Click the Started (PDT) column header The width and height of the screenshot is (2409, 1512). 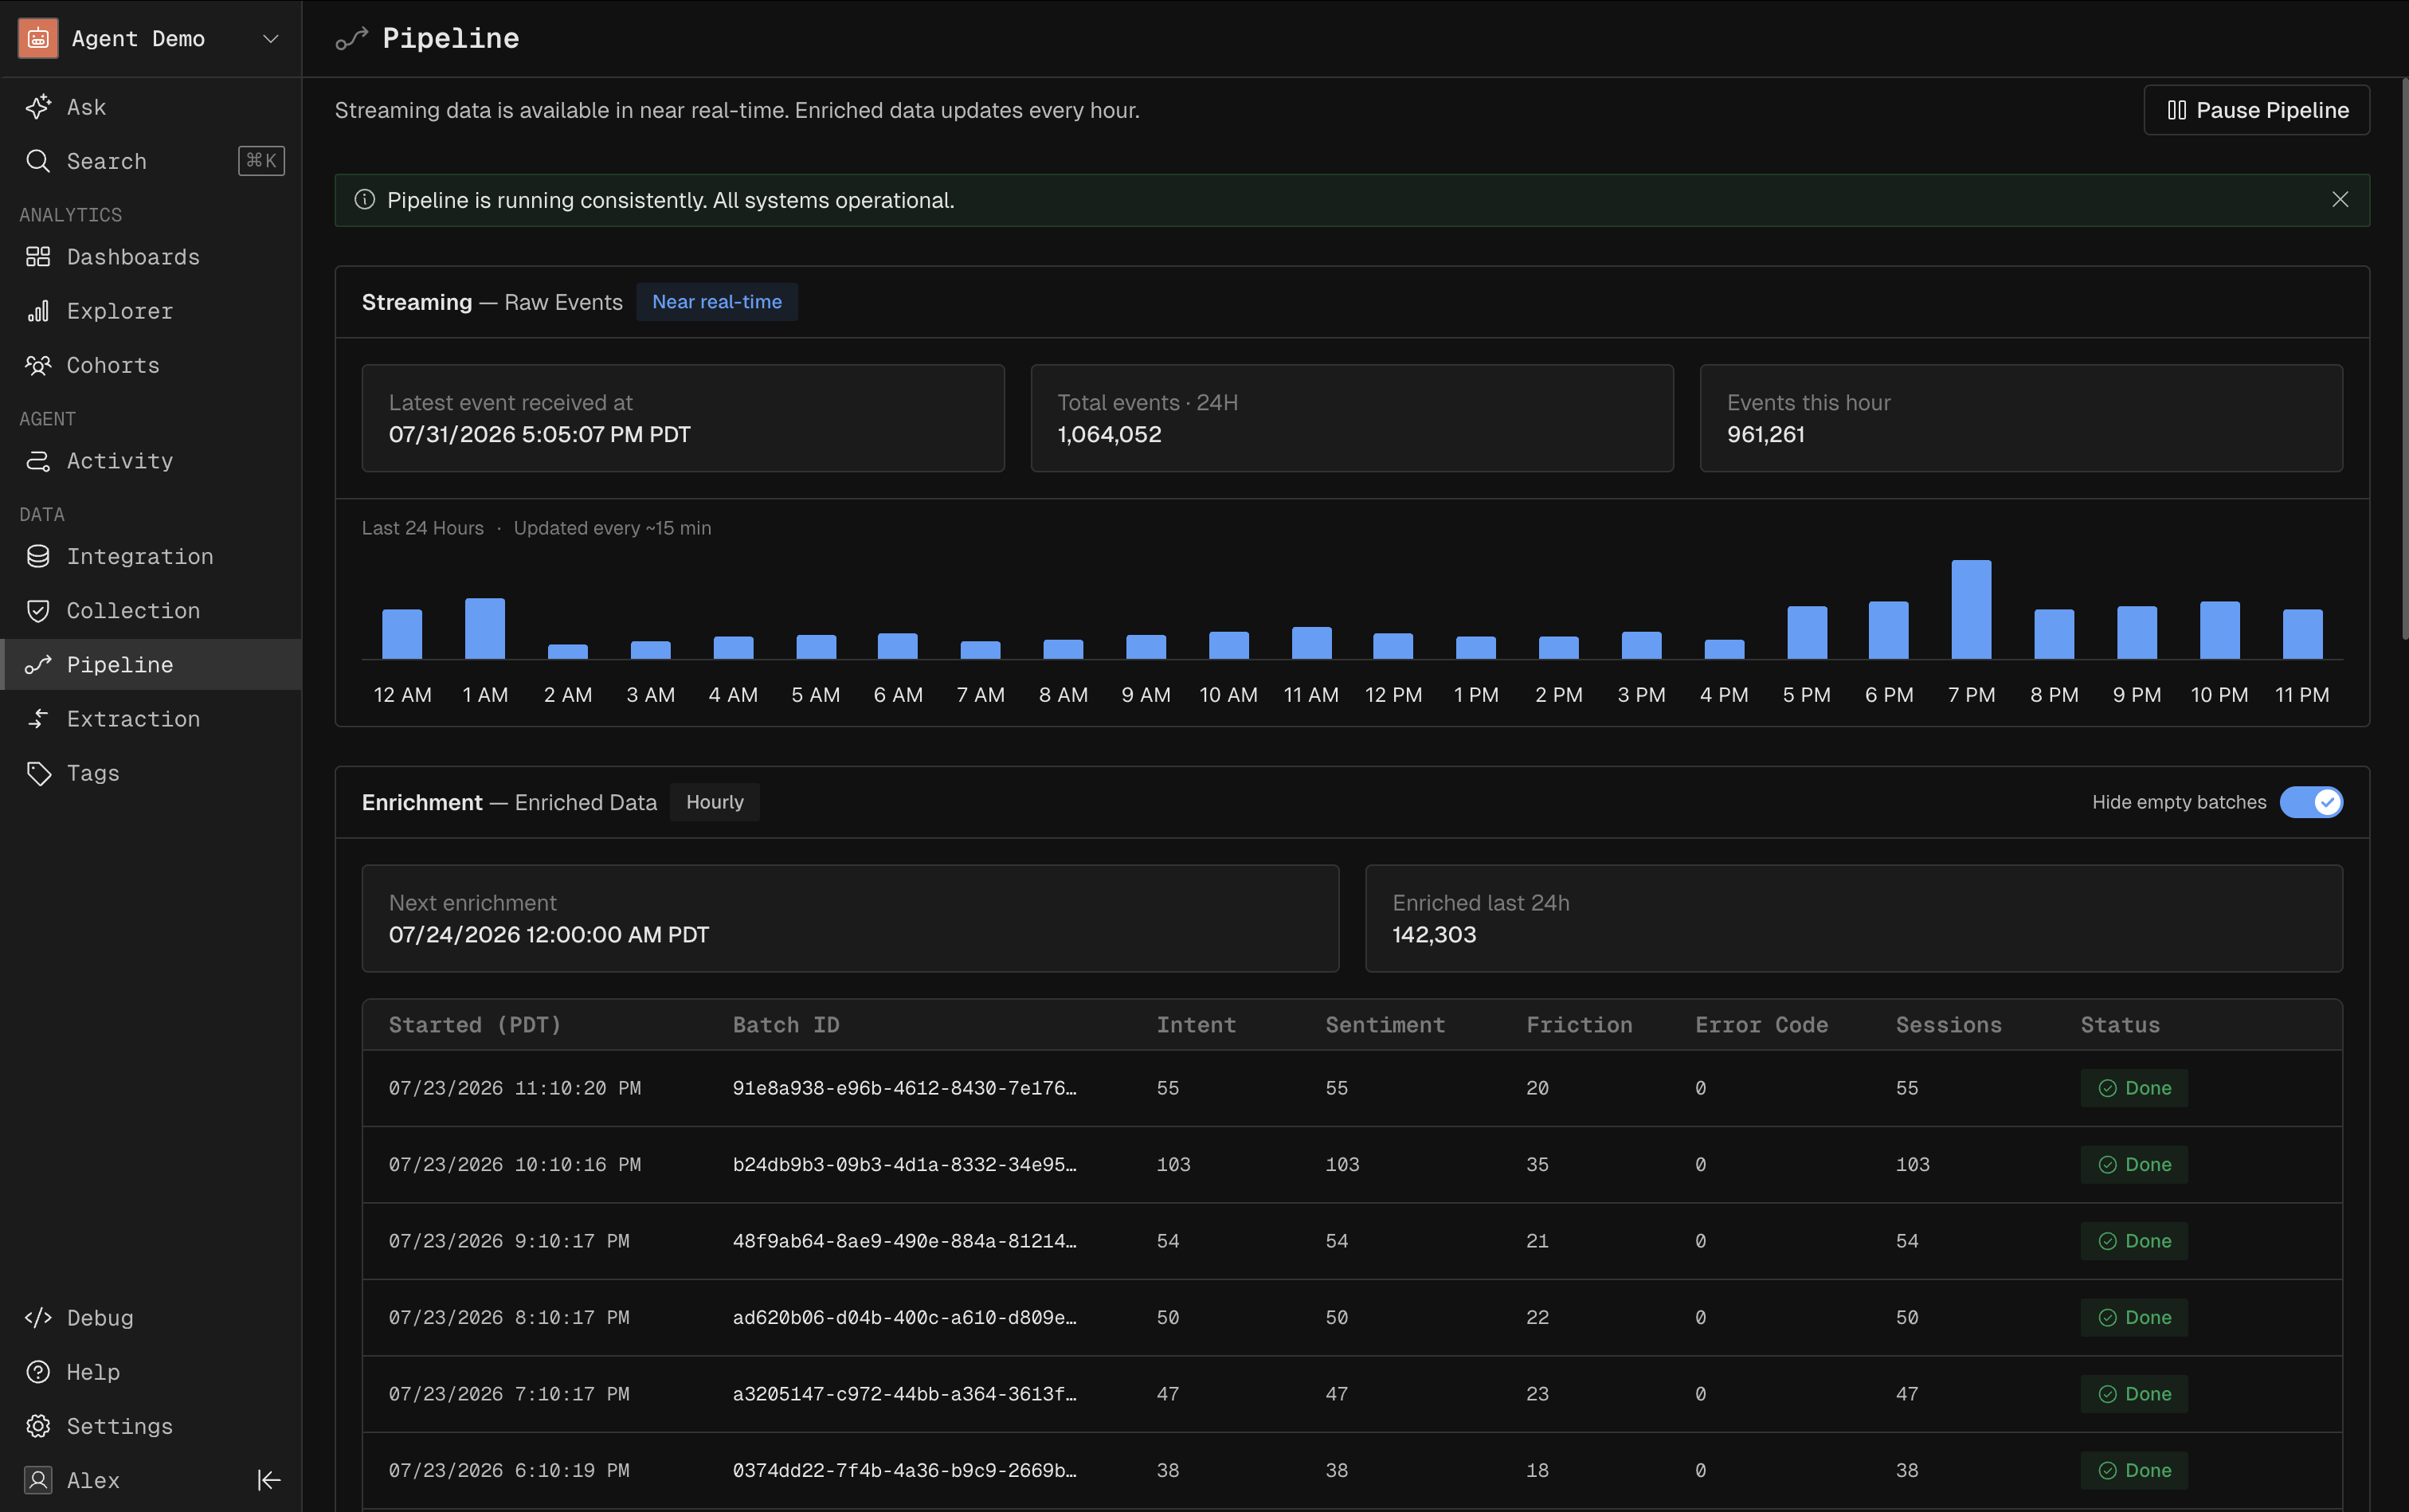tap(475, 1025)
